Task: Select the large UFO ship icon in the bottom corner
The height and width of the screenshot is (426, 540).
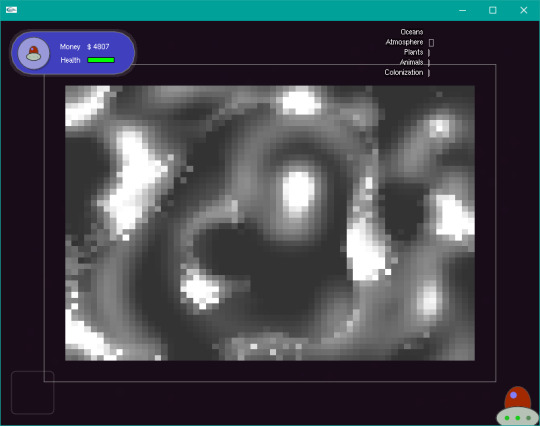Action: tap(517, 406)
